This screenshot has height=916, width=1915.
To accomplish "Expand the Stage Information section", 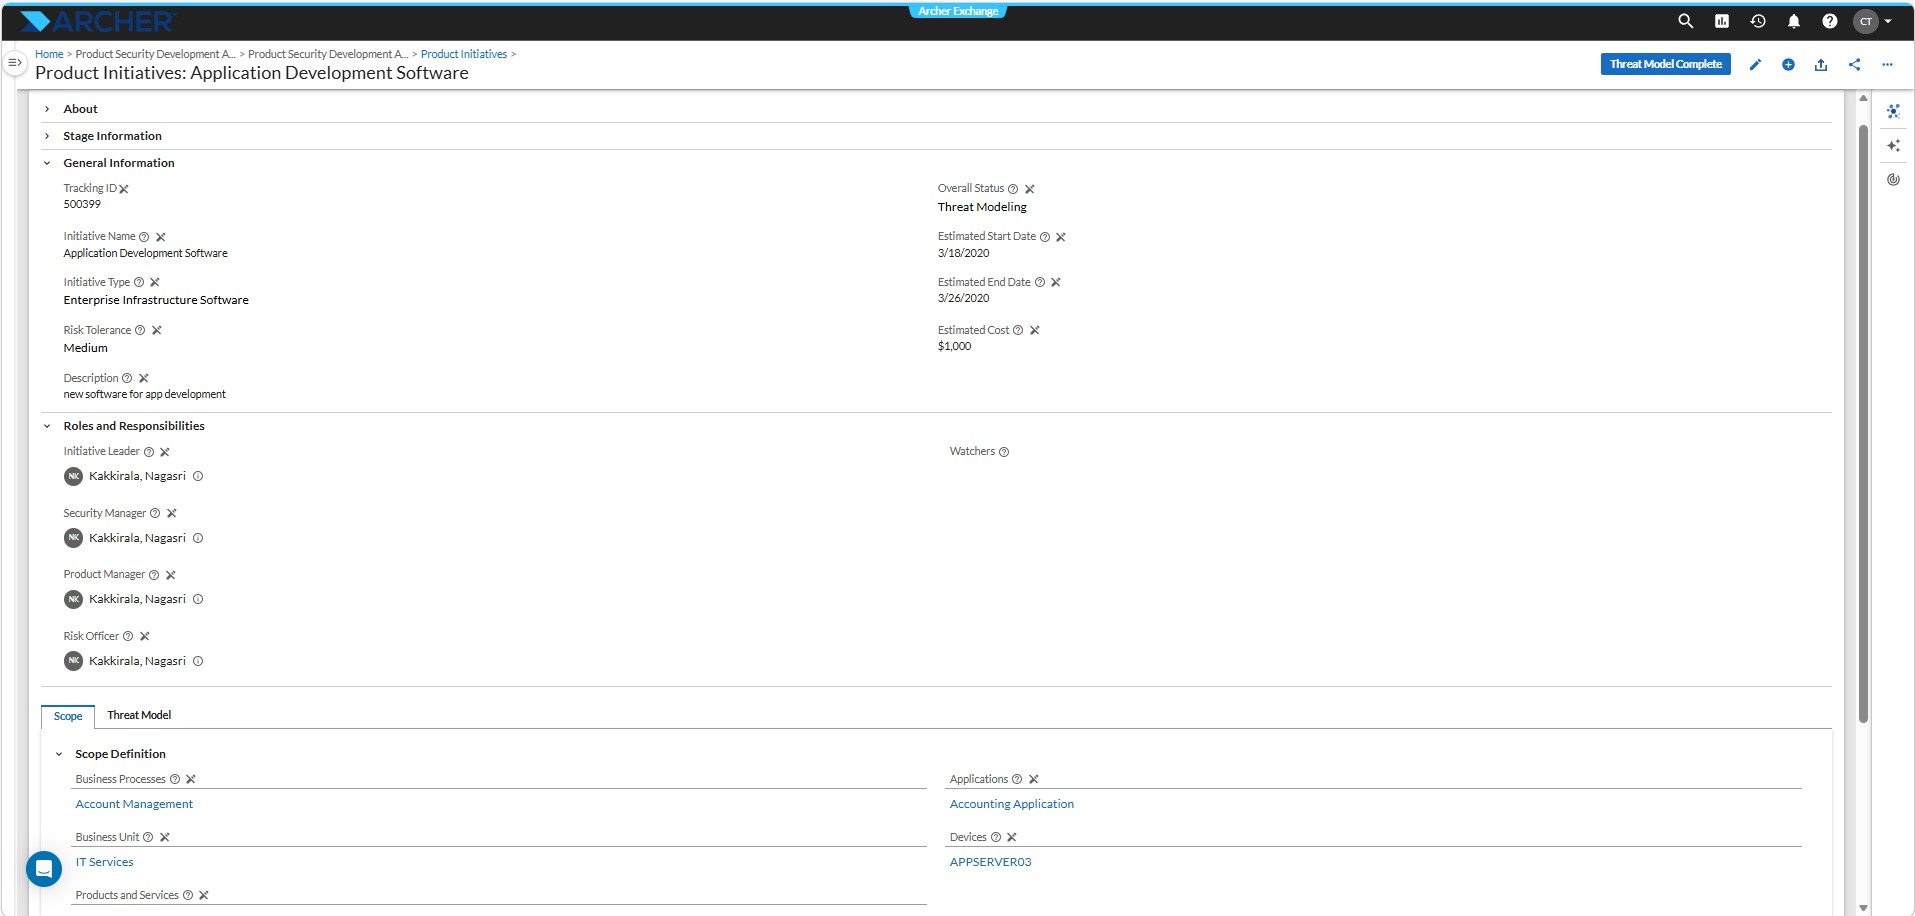I will click(47, 136).
